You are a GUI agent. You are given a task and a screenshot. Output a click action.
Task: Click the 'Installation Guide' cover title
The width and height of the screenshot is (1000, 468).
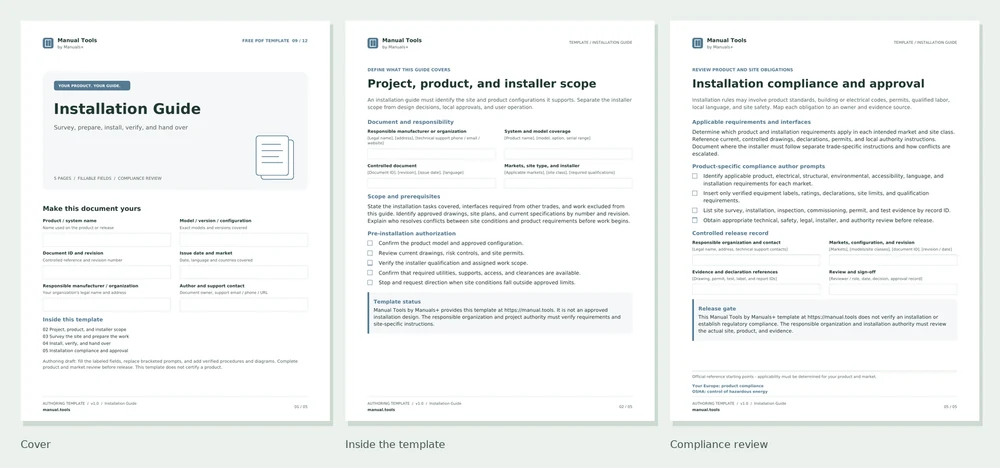point(127,109)
